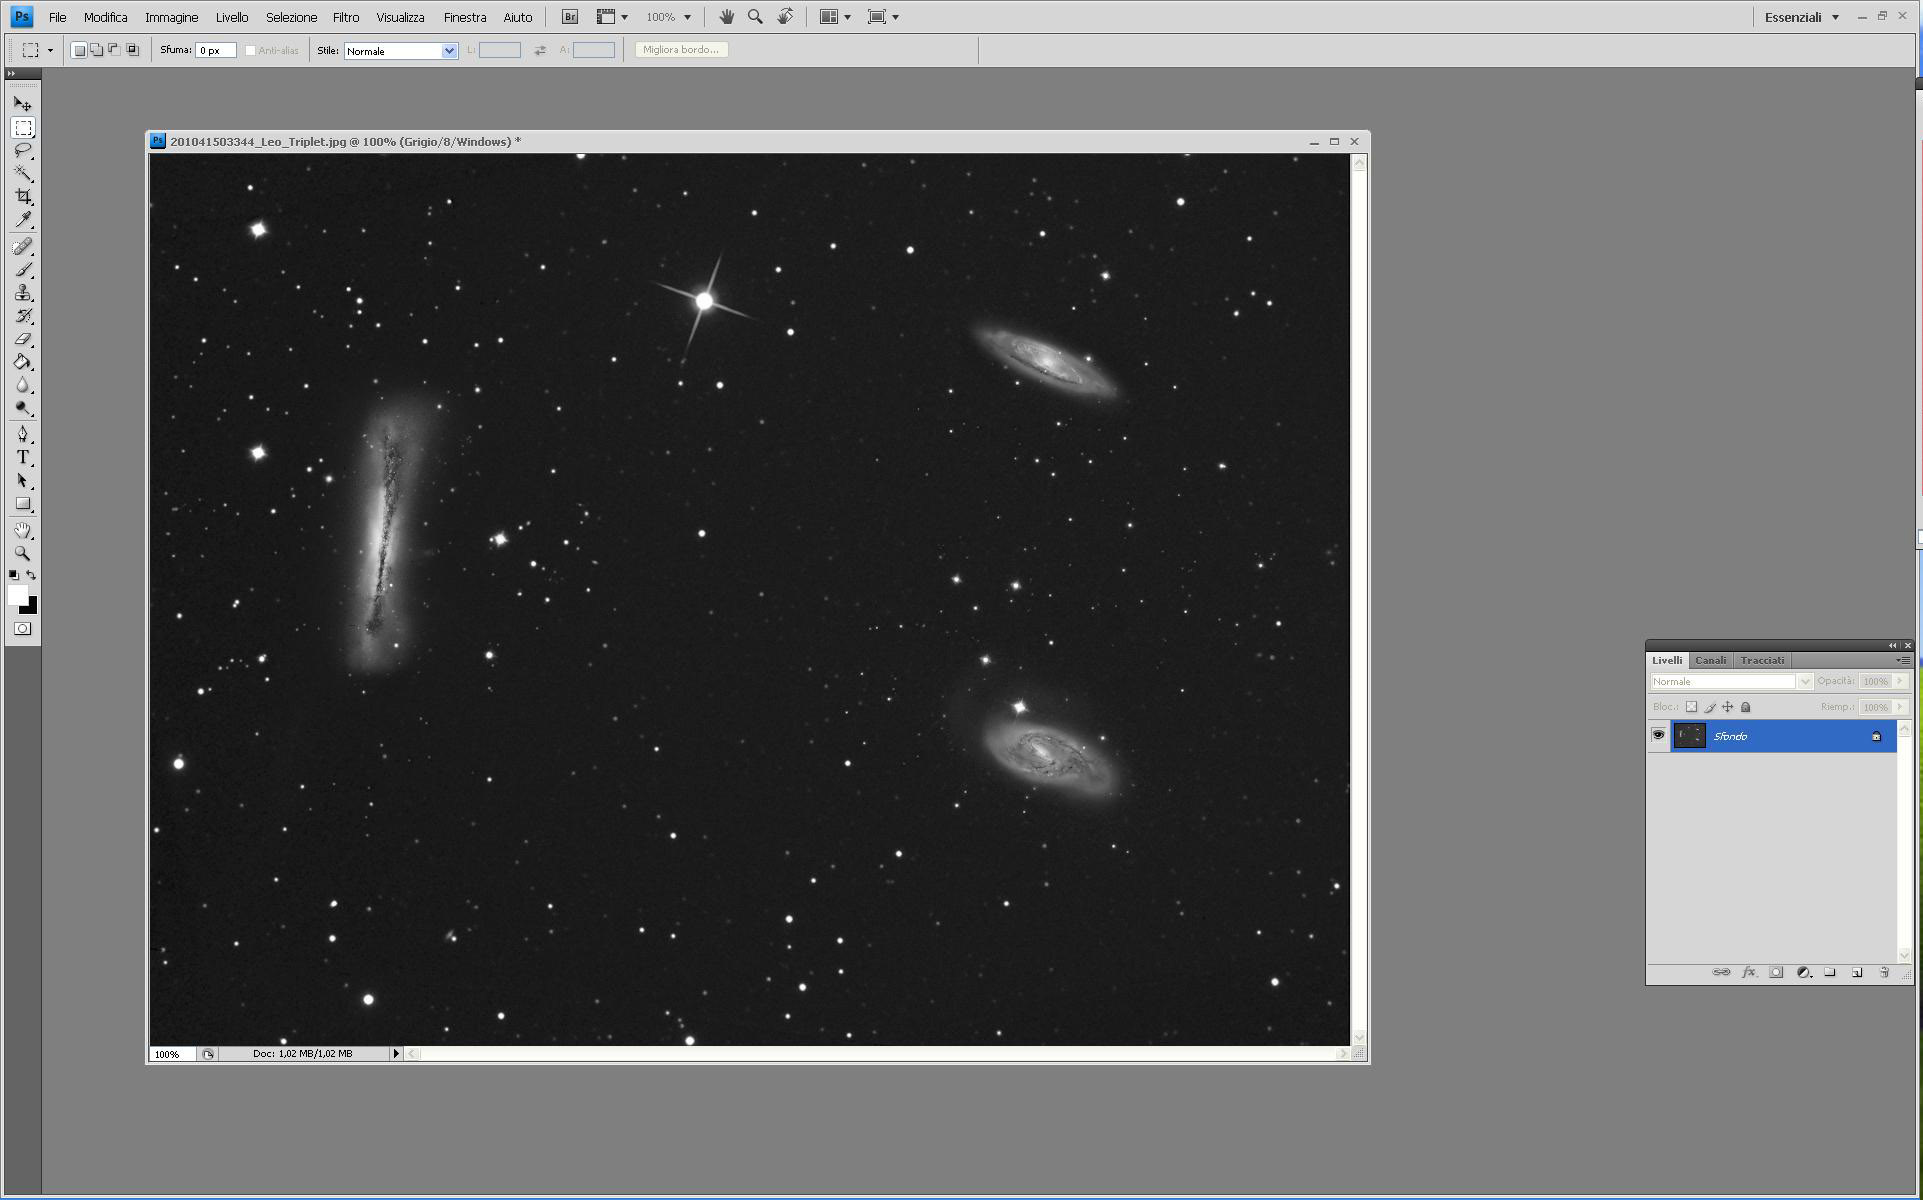Launch Adobe Bridge from application bar
Image resolution: width=1923 pixels, height=1200 pixels.
coord(569,17)
